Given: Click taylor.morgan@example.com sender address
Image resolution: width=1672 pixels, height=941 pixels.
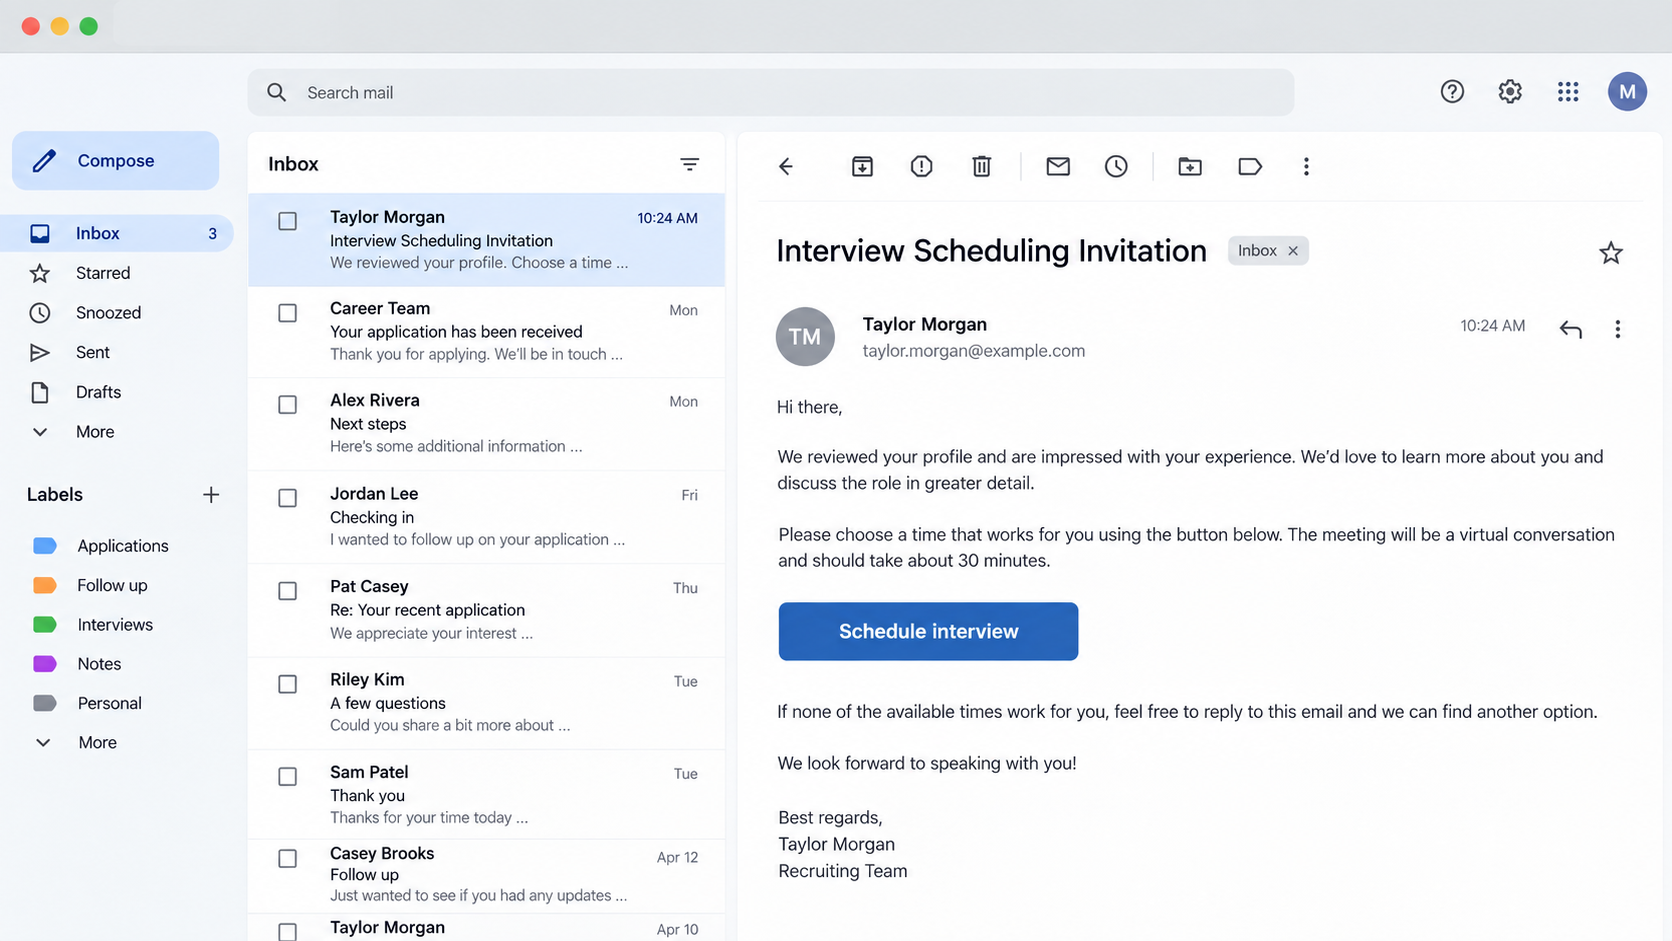Looking at the screenshot, I should 973,351.
